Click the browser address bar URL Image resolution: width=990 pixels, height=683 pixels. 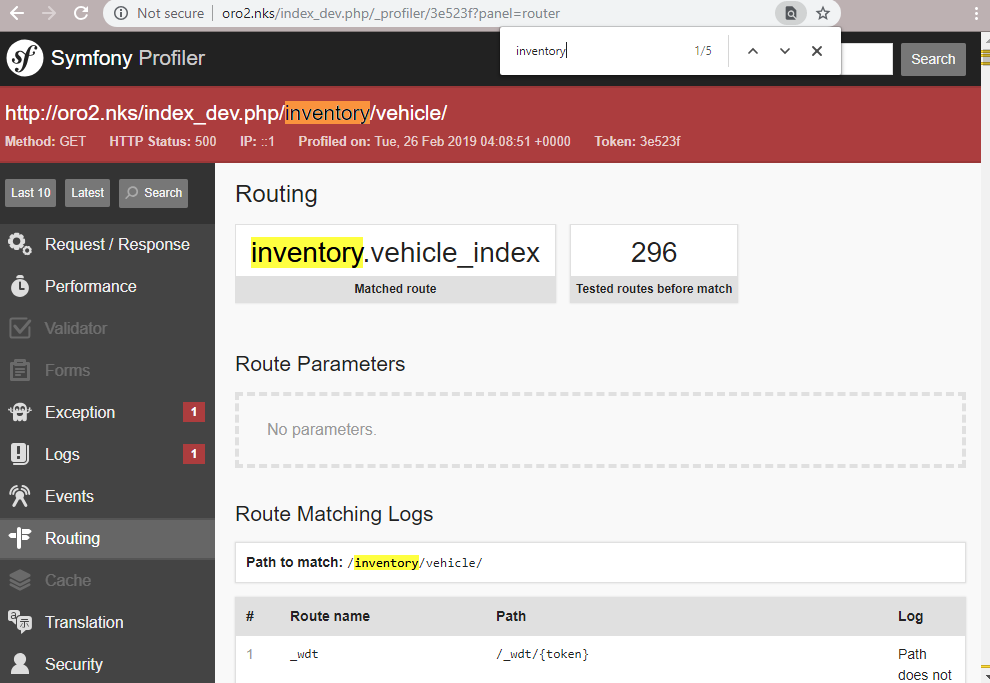[x=390, y=14]
